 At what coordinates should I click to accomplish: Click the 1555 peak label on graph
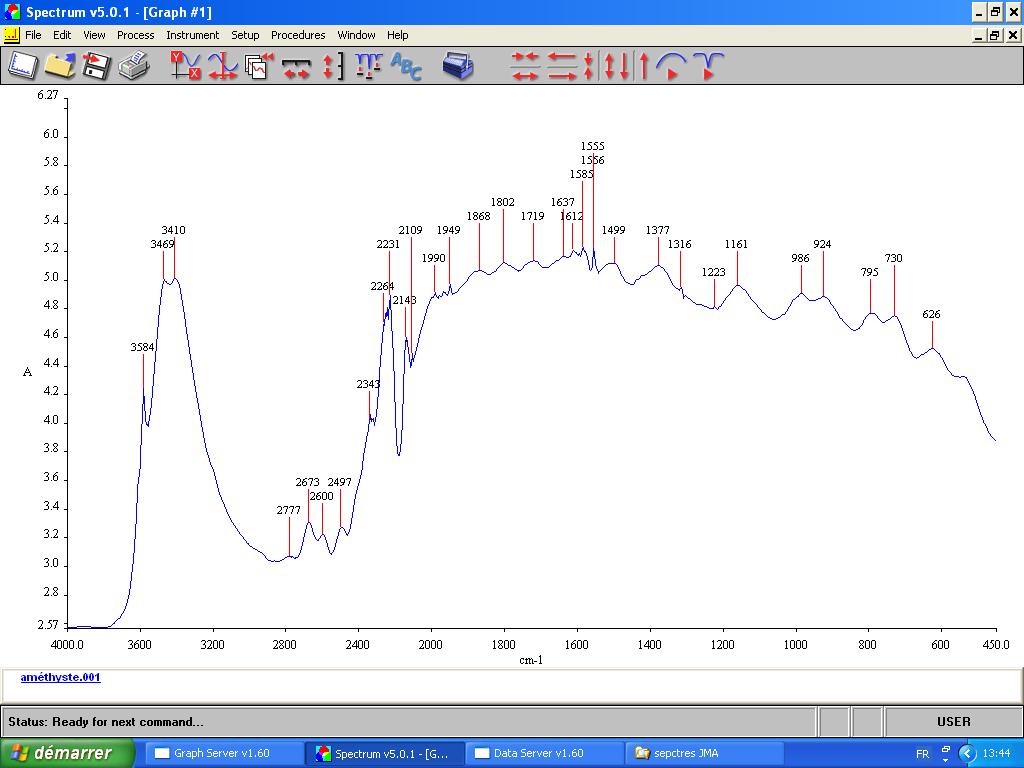[592, 146]
